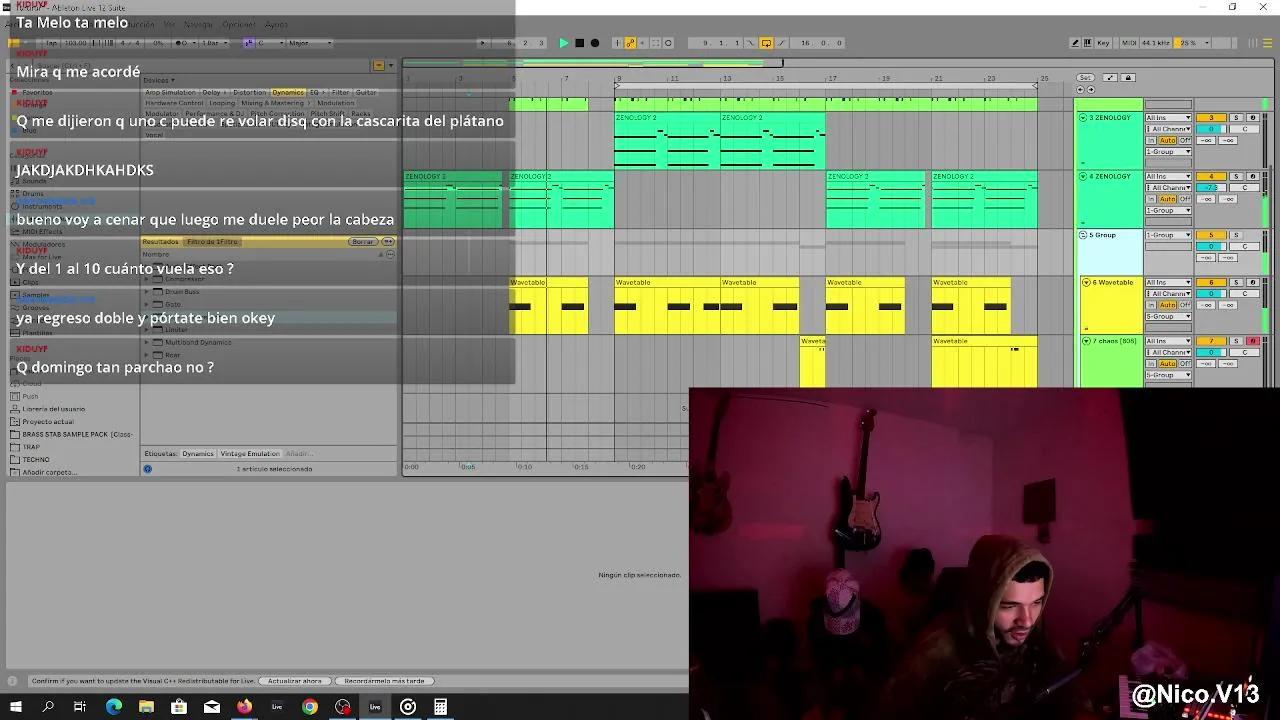Click Recordármelo más tarde button
The image size is (1280, 720).
tap(384, 681)
